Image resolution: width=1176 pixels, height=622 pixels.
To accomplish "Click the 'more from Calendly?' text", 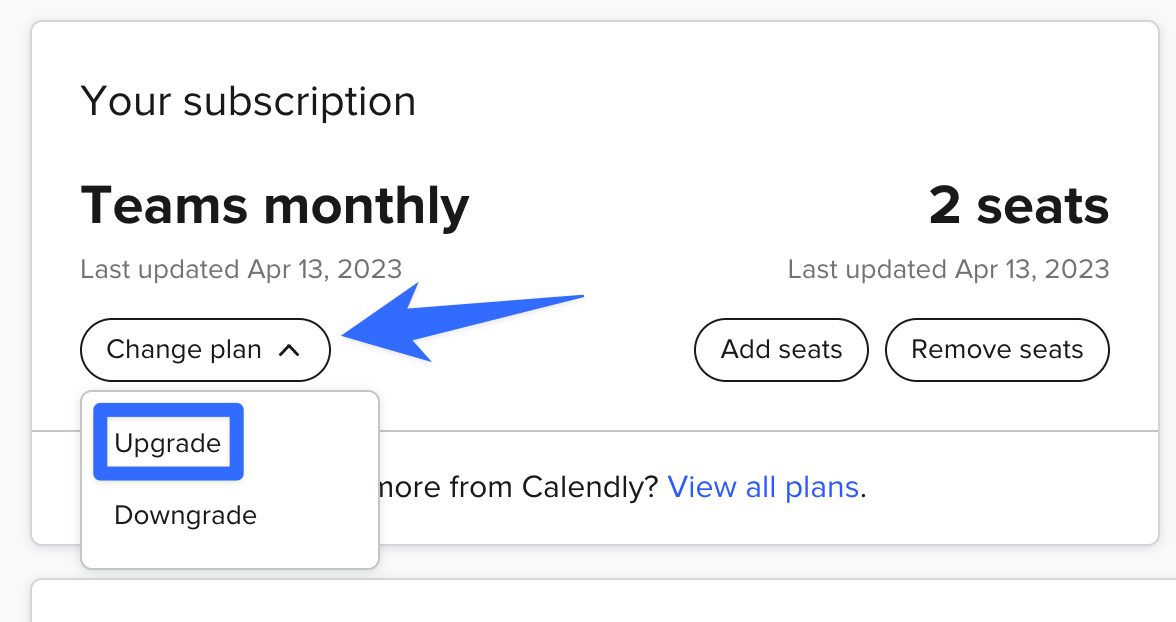I will click(x=511, y=487).
